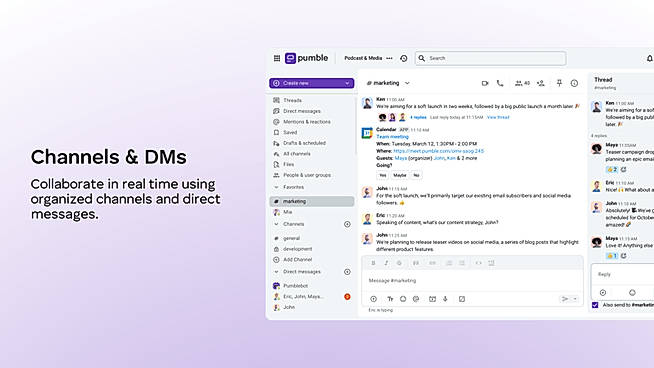Add a reaction to Maya's Teaser campaign reply
Image resolution: width=654 pixels, height=368 pixels.
pos(624,169)
